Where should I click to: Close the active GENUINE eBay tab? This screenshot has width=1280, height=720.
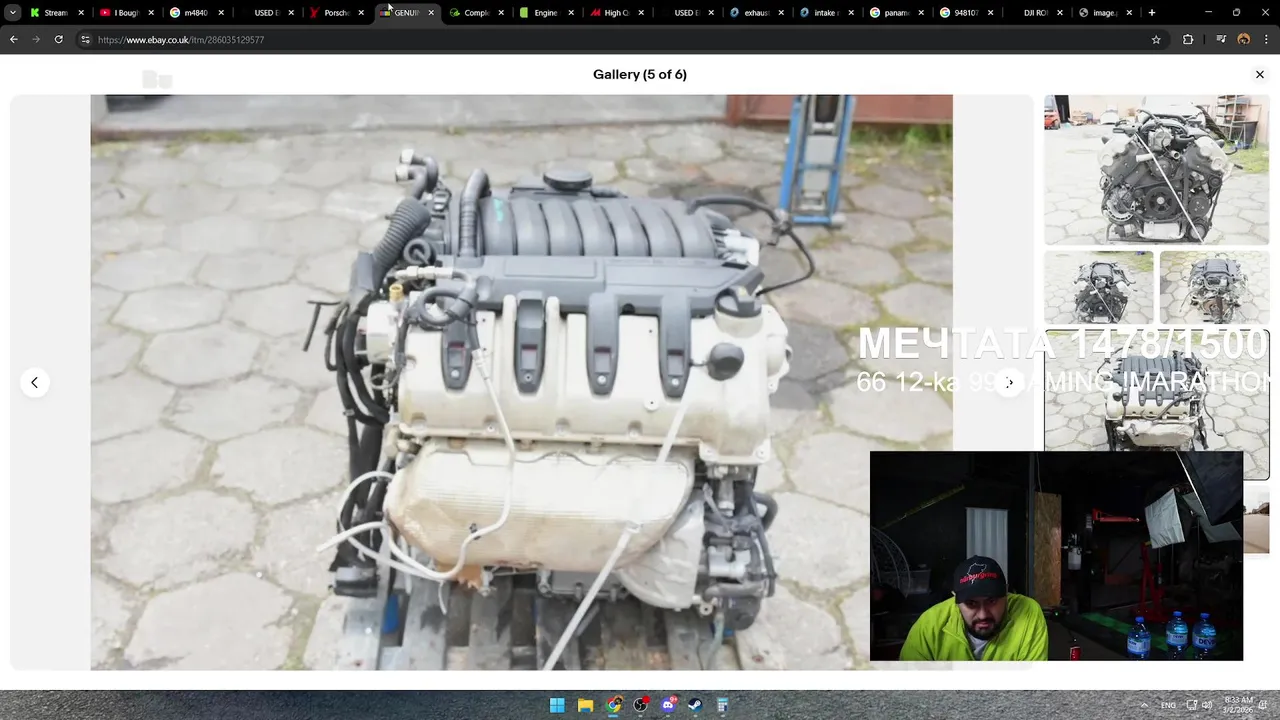click(431, 13)
